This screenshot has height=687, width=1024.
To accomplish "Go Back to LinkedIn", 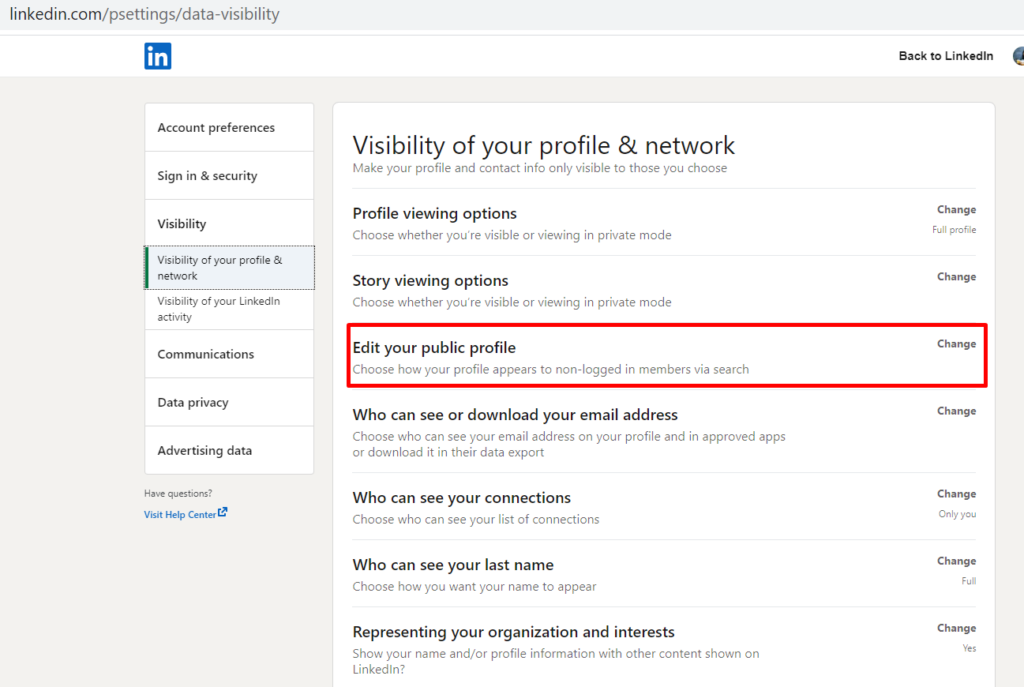I will 946,56.
